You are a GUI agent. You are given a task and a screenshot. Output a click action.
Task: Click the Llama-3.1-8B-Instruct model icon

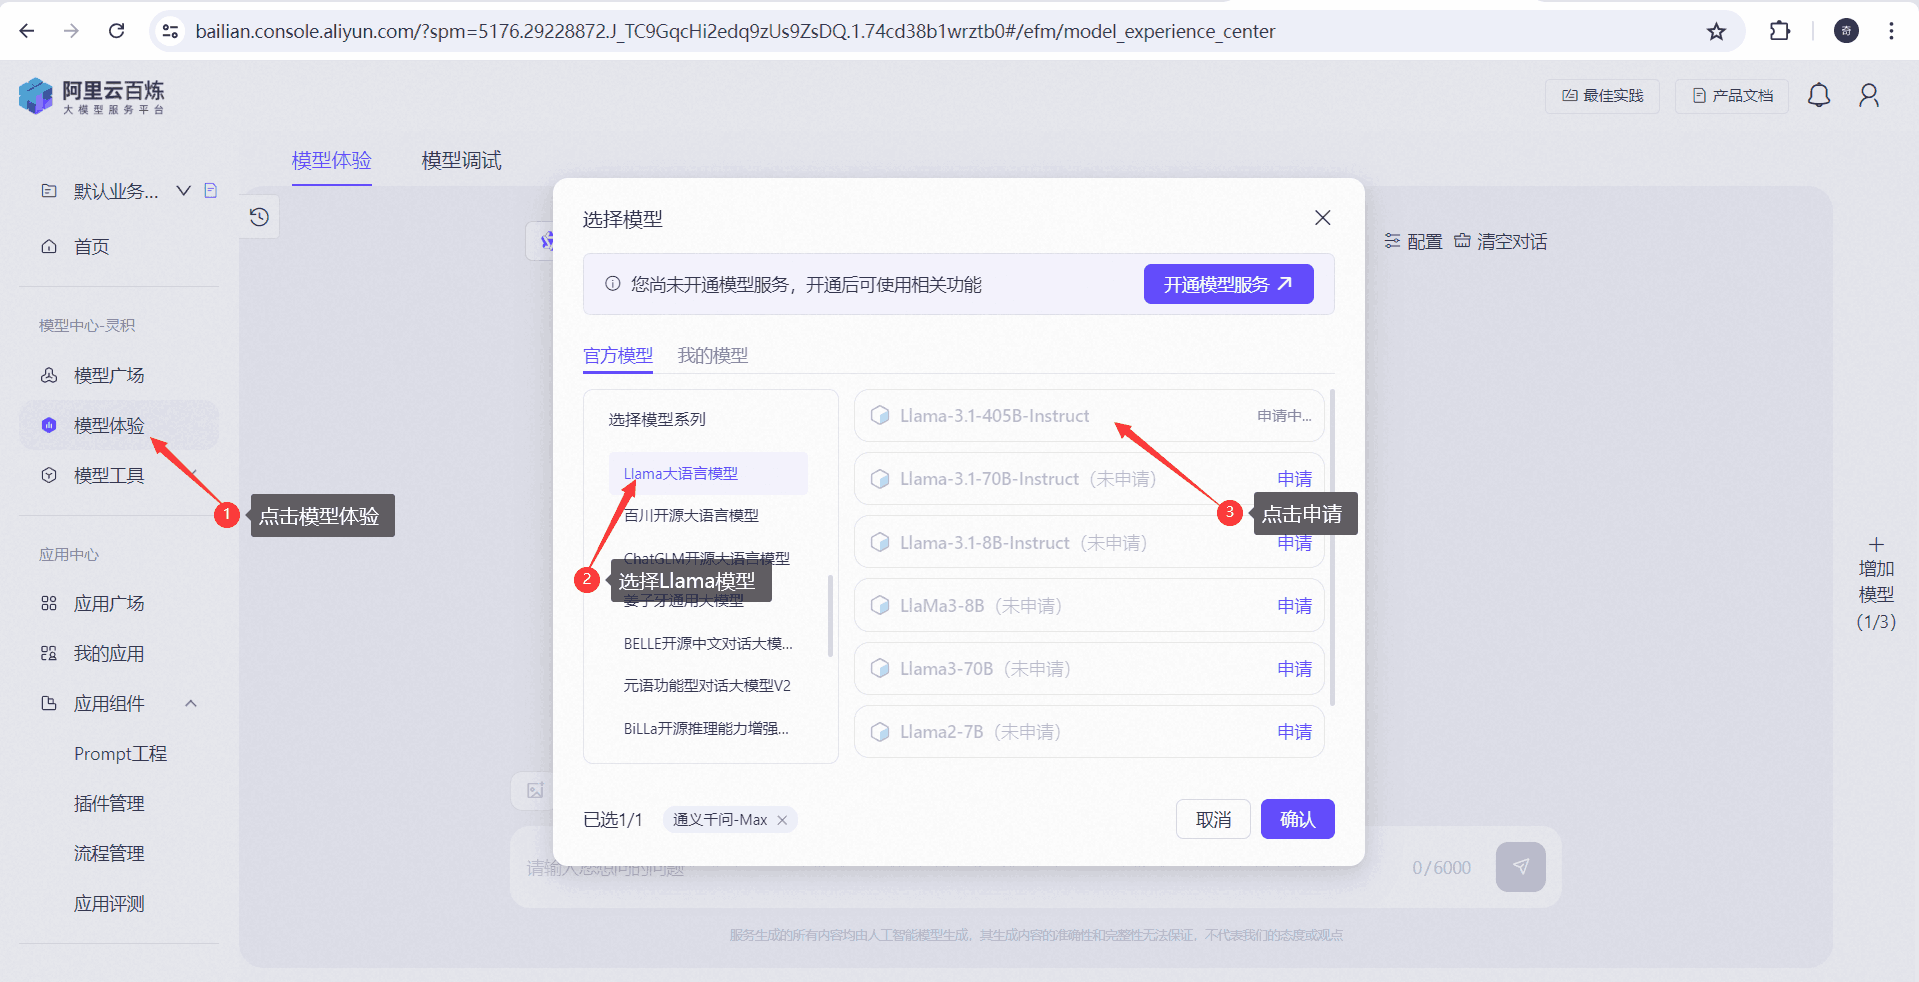tap(880, 542)
